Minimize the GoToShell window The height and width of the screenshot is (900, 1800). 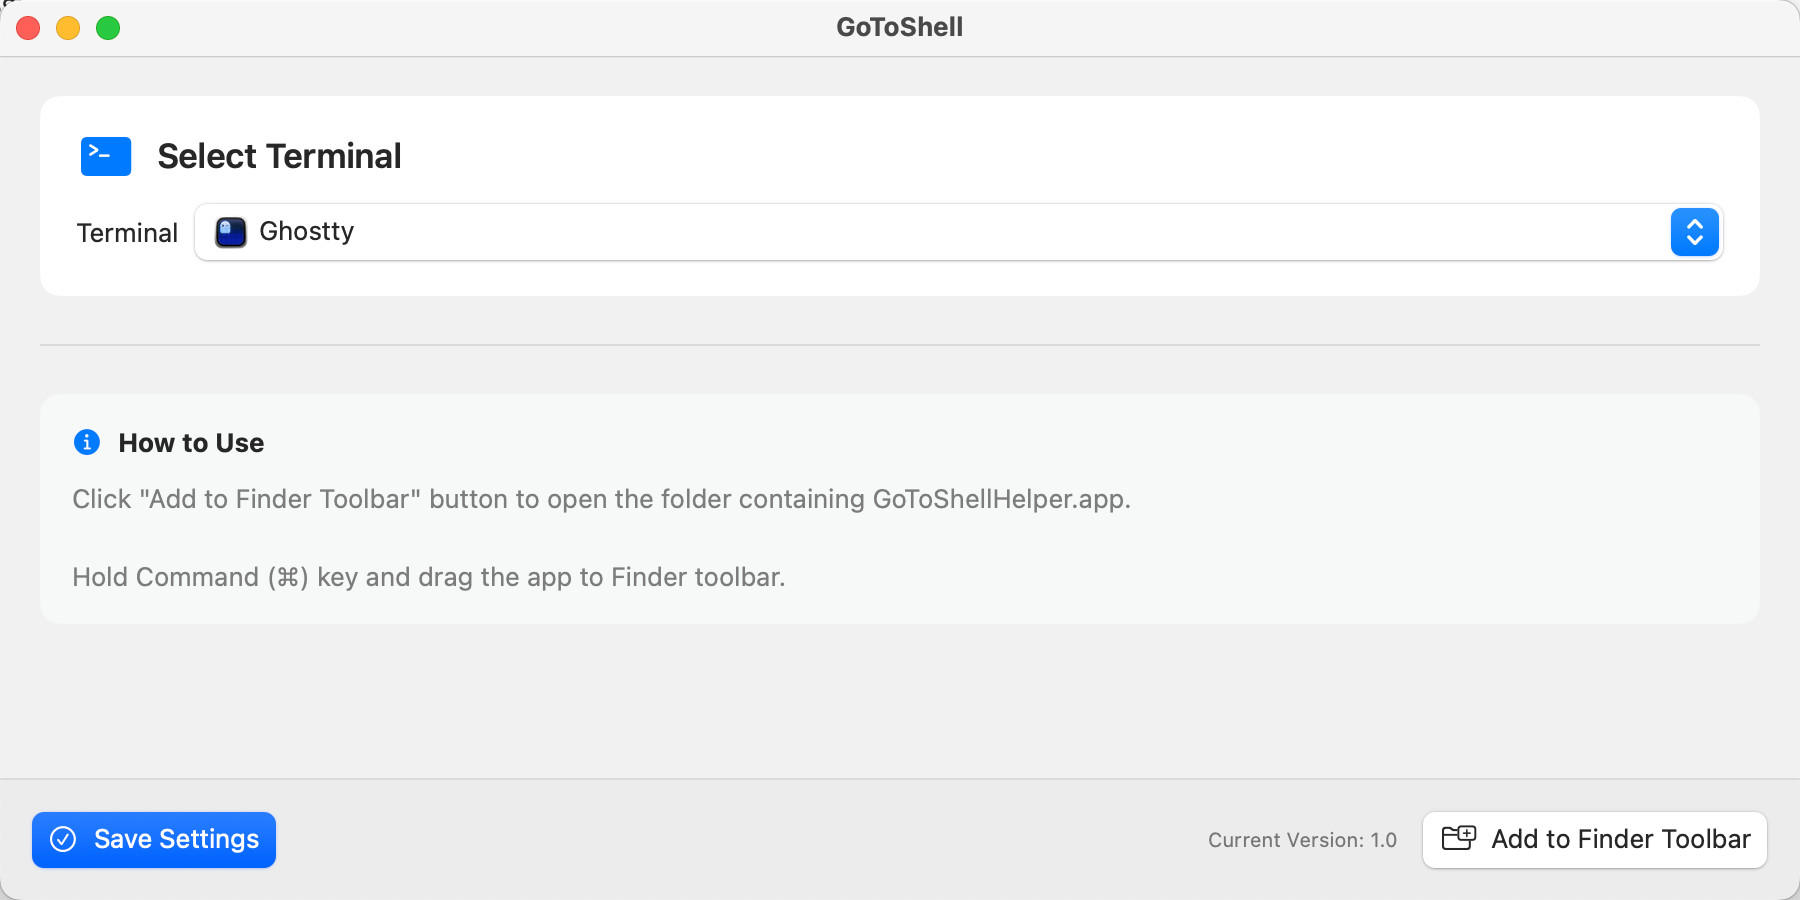point(68,28)
